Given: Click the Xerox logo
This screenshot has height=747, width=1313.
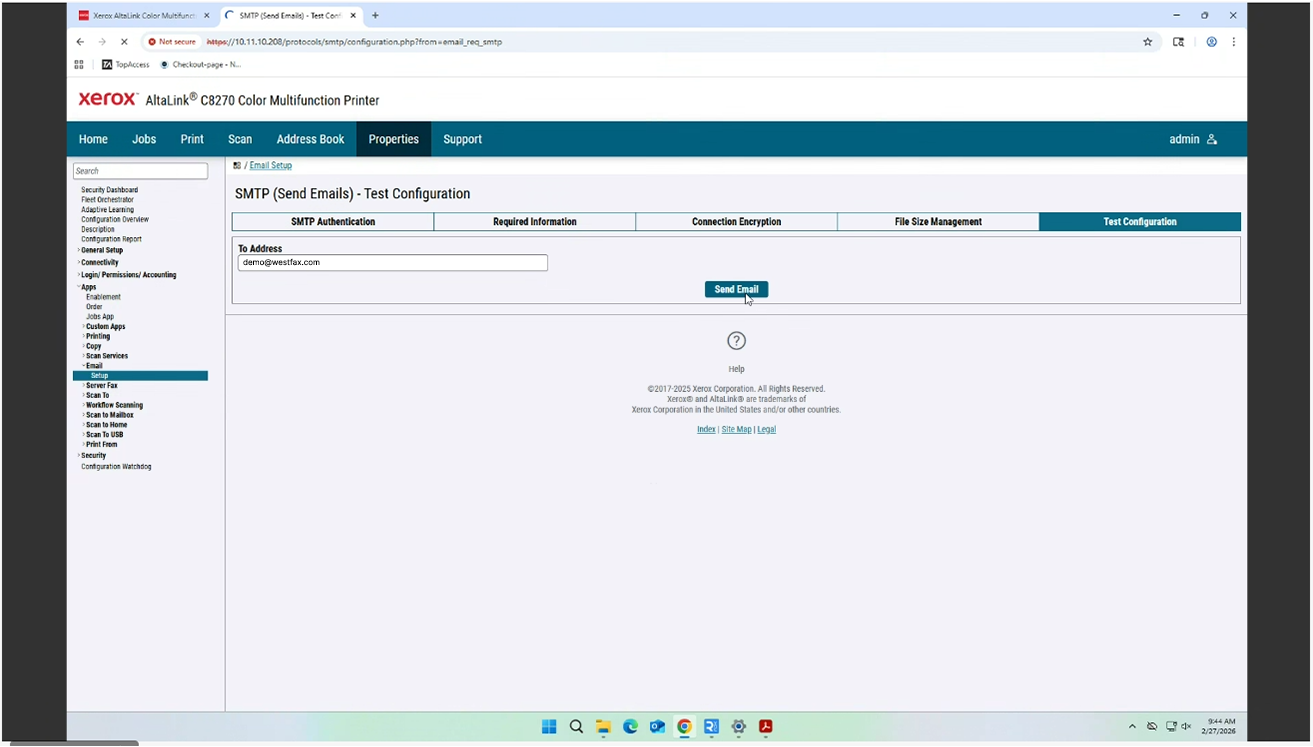Looking at the screenshot, I should click(106, 99).
